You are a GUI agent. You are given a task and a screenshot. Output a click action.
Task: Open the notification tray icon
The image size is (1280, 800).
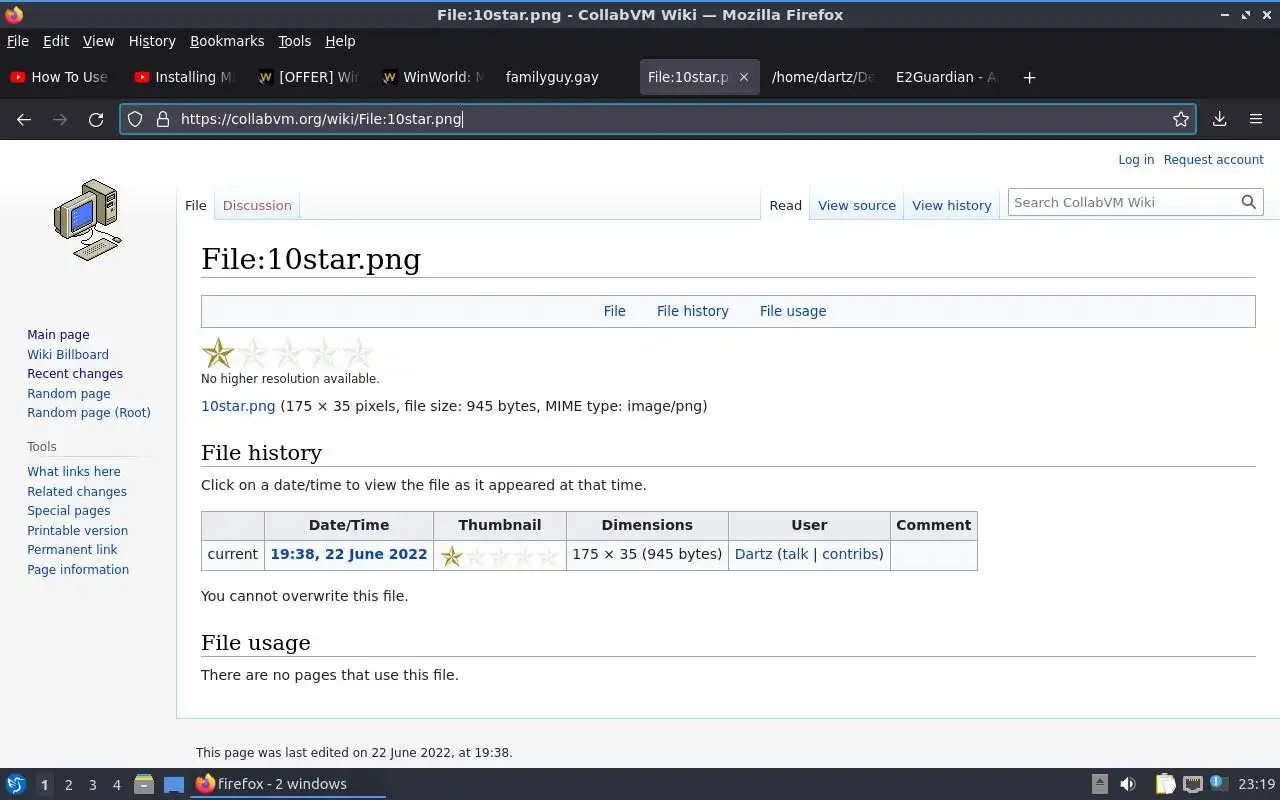[1217, 783]
